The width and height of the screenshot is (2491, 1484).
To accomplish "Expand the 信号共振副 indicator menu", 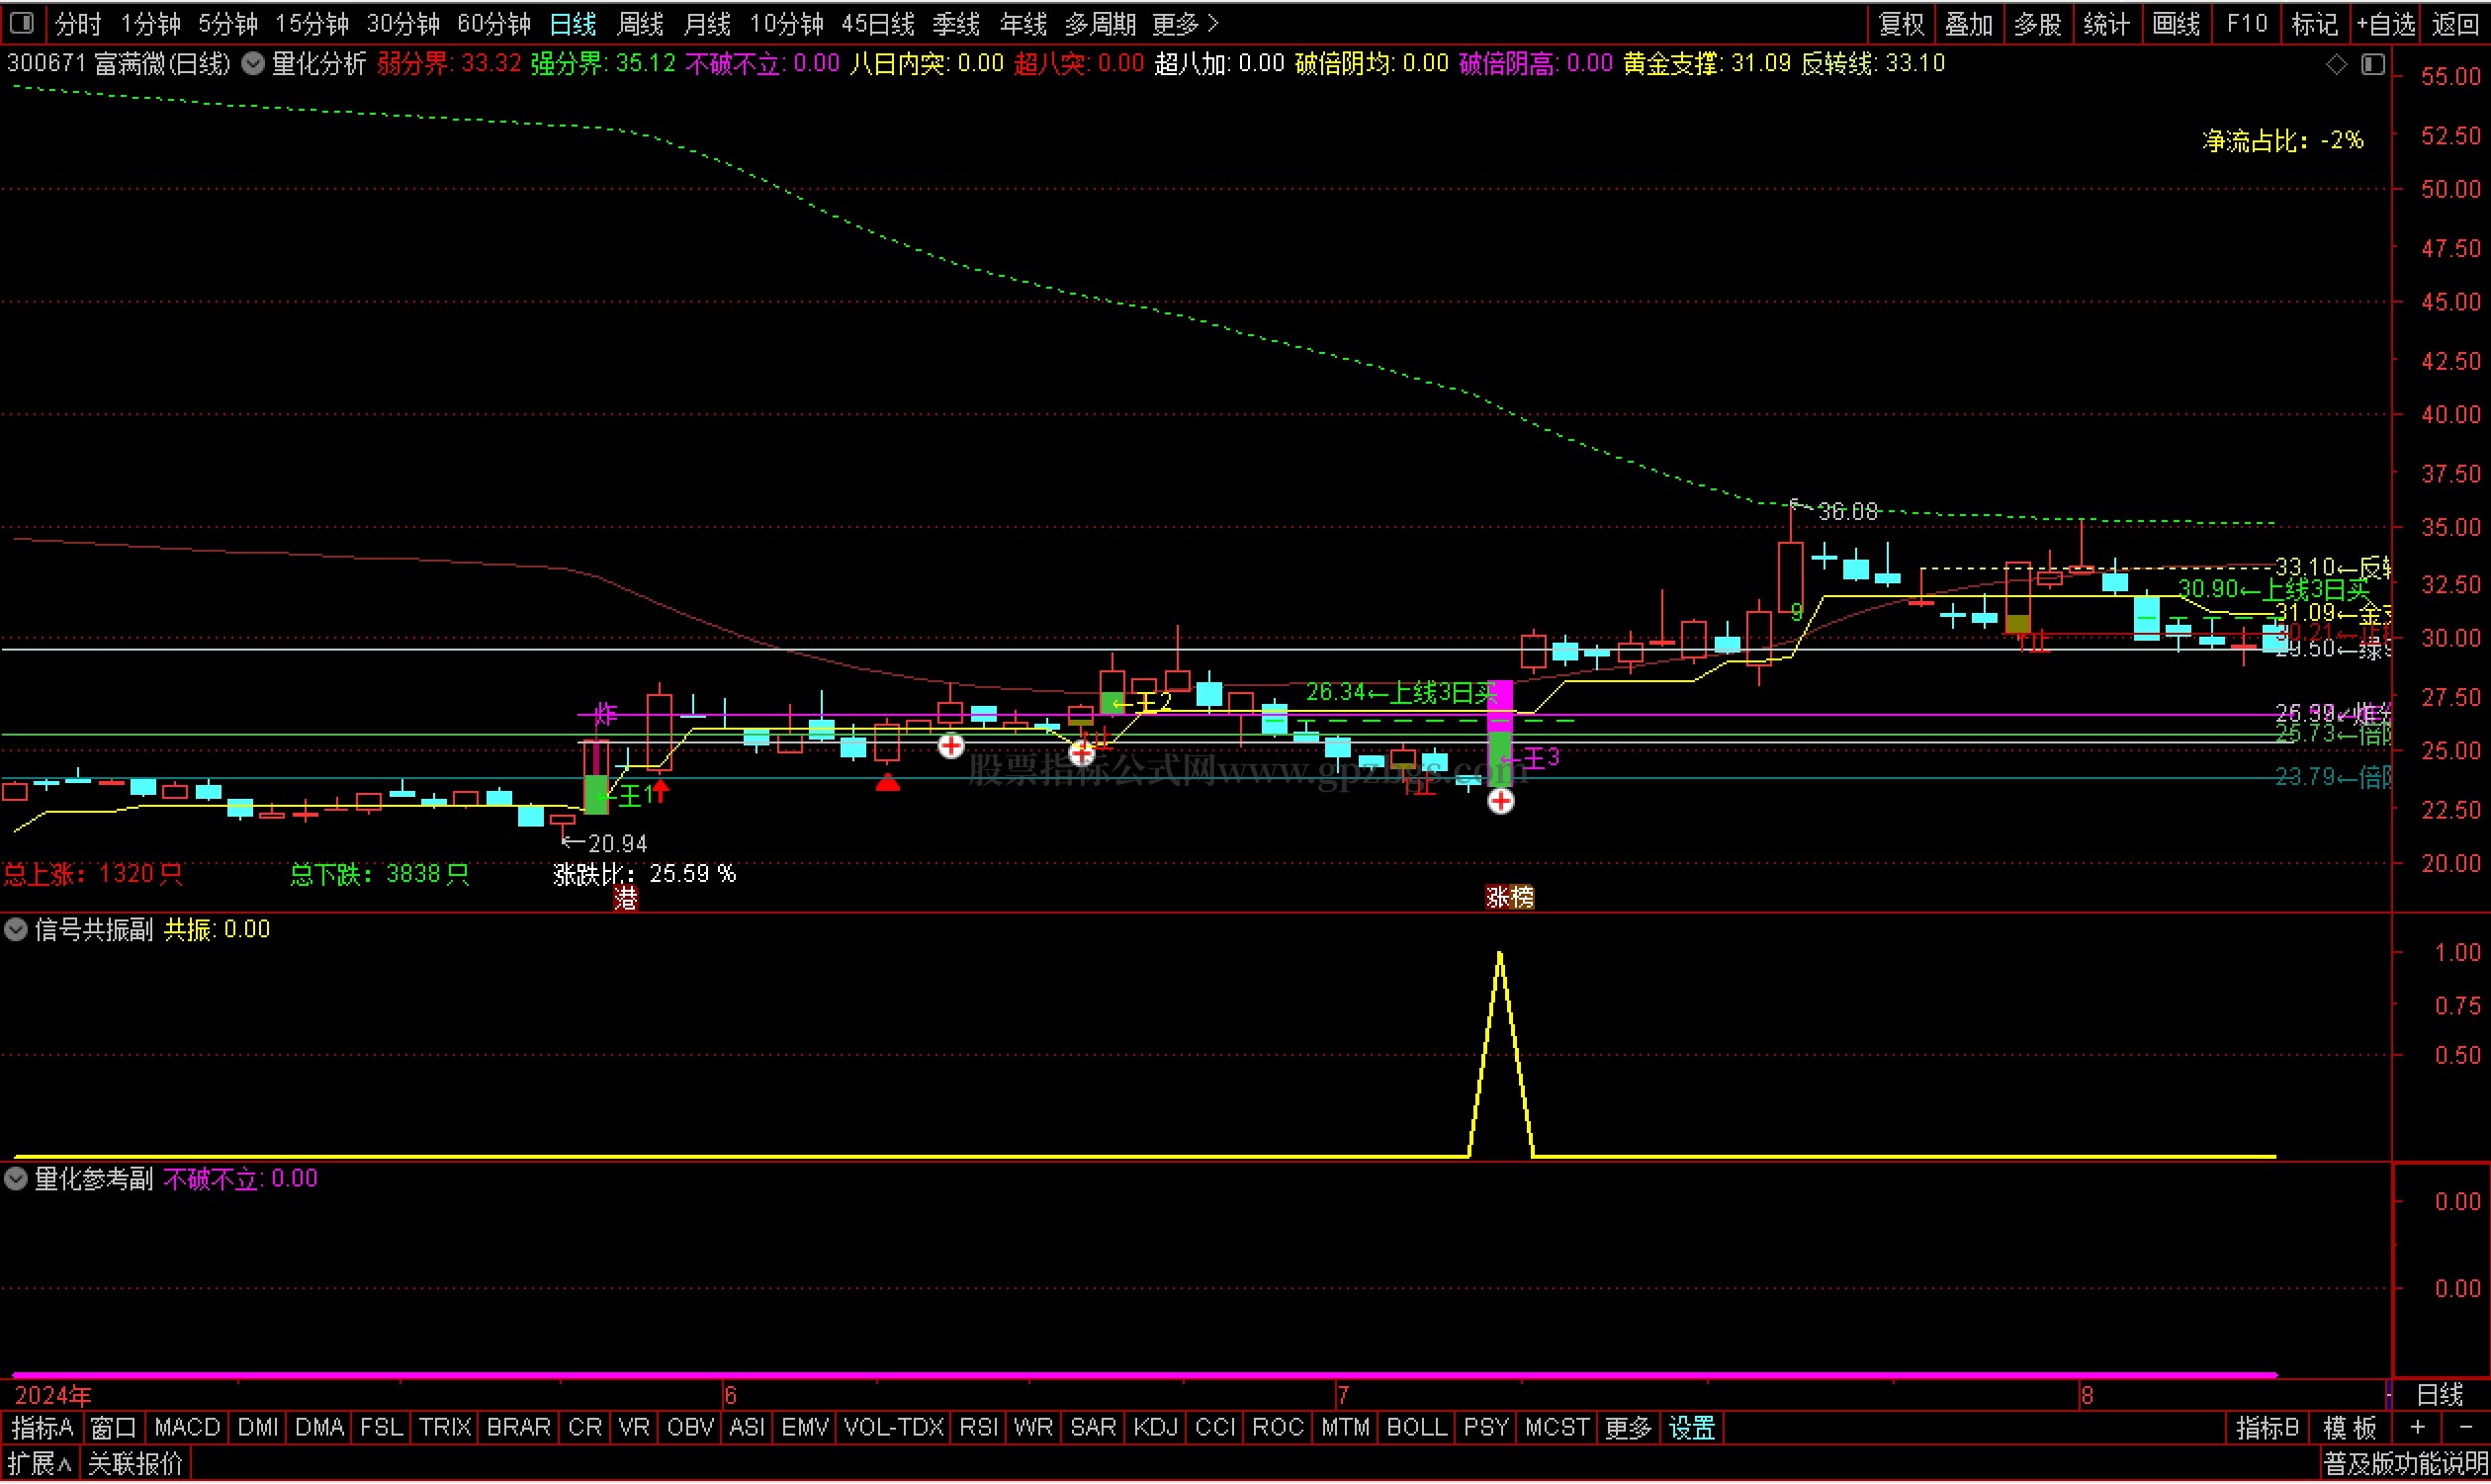I will 16,930.
